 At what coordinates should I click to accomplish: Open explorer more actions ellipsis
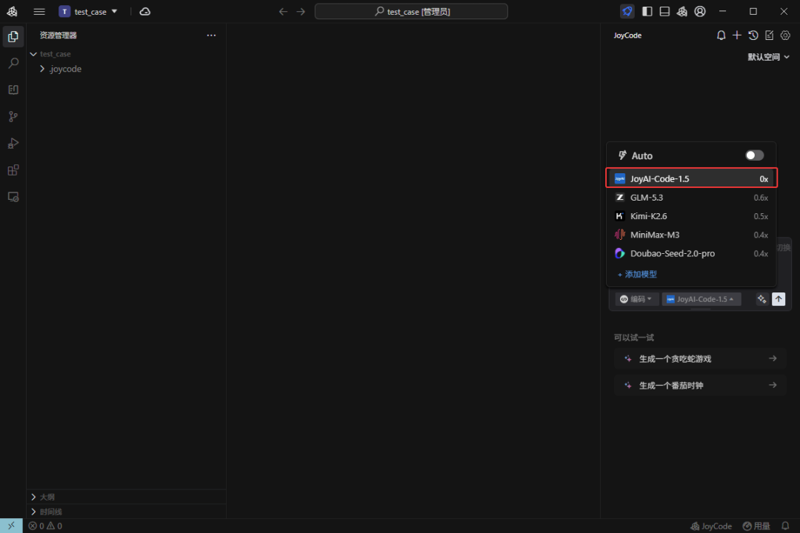(x=211, y=35)
